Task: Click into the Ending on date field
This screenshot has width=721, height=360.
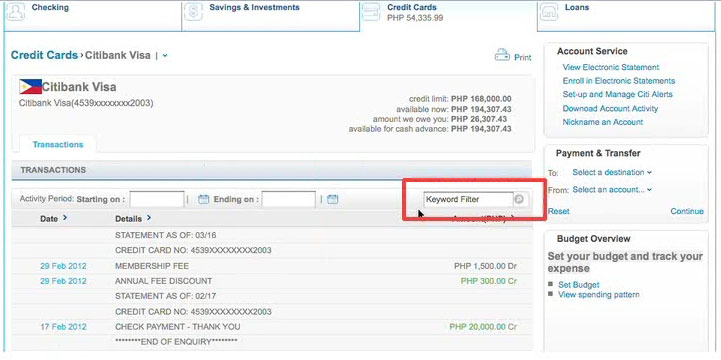Action: pos(289,200)
